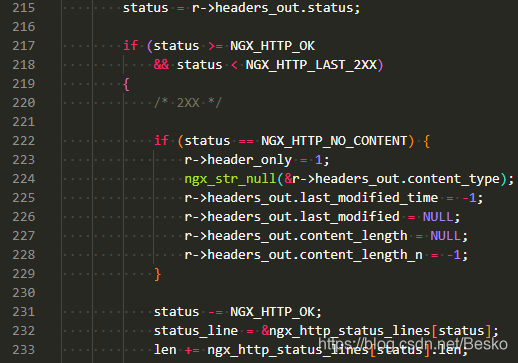The image size is (518, 363).
Task: Click line number 223 in the gutter
Action: click(x=23, y=160)
